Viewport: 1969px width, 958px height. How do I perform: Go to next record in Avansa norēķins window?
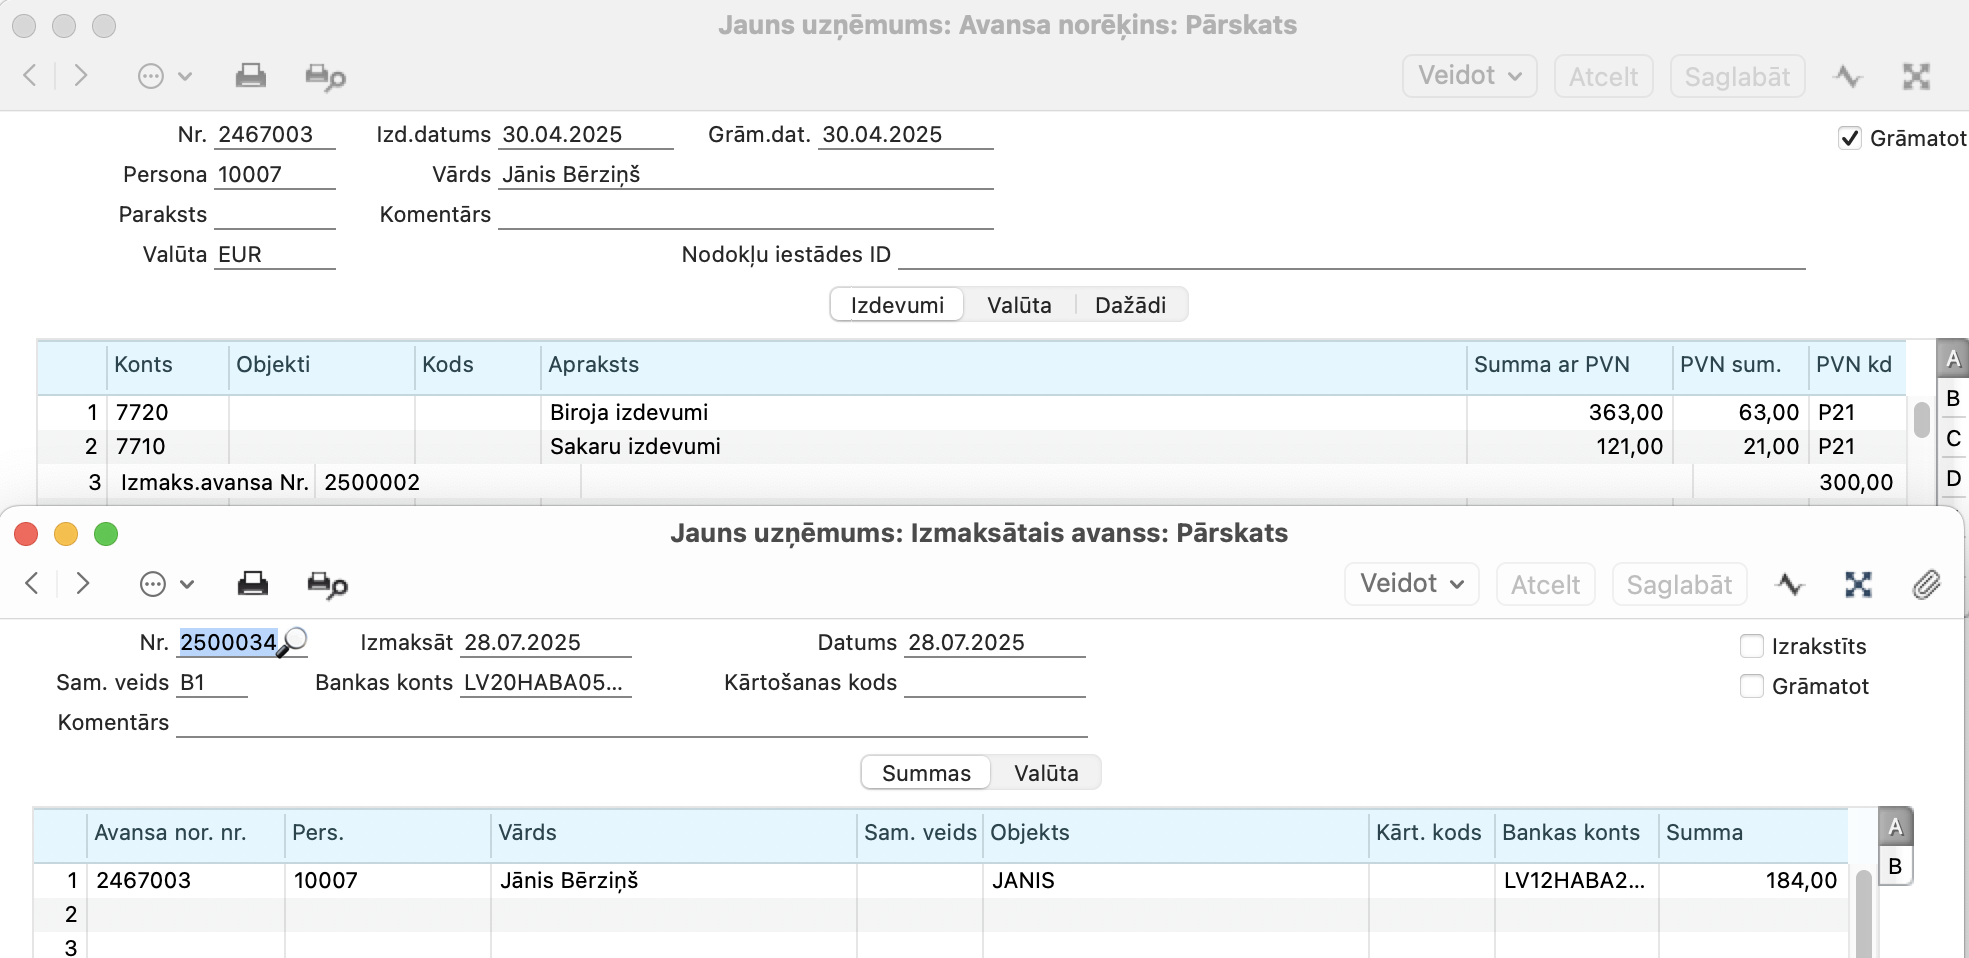[x=81, y=76]
